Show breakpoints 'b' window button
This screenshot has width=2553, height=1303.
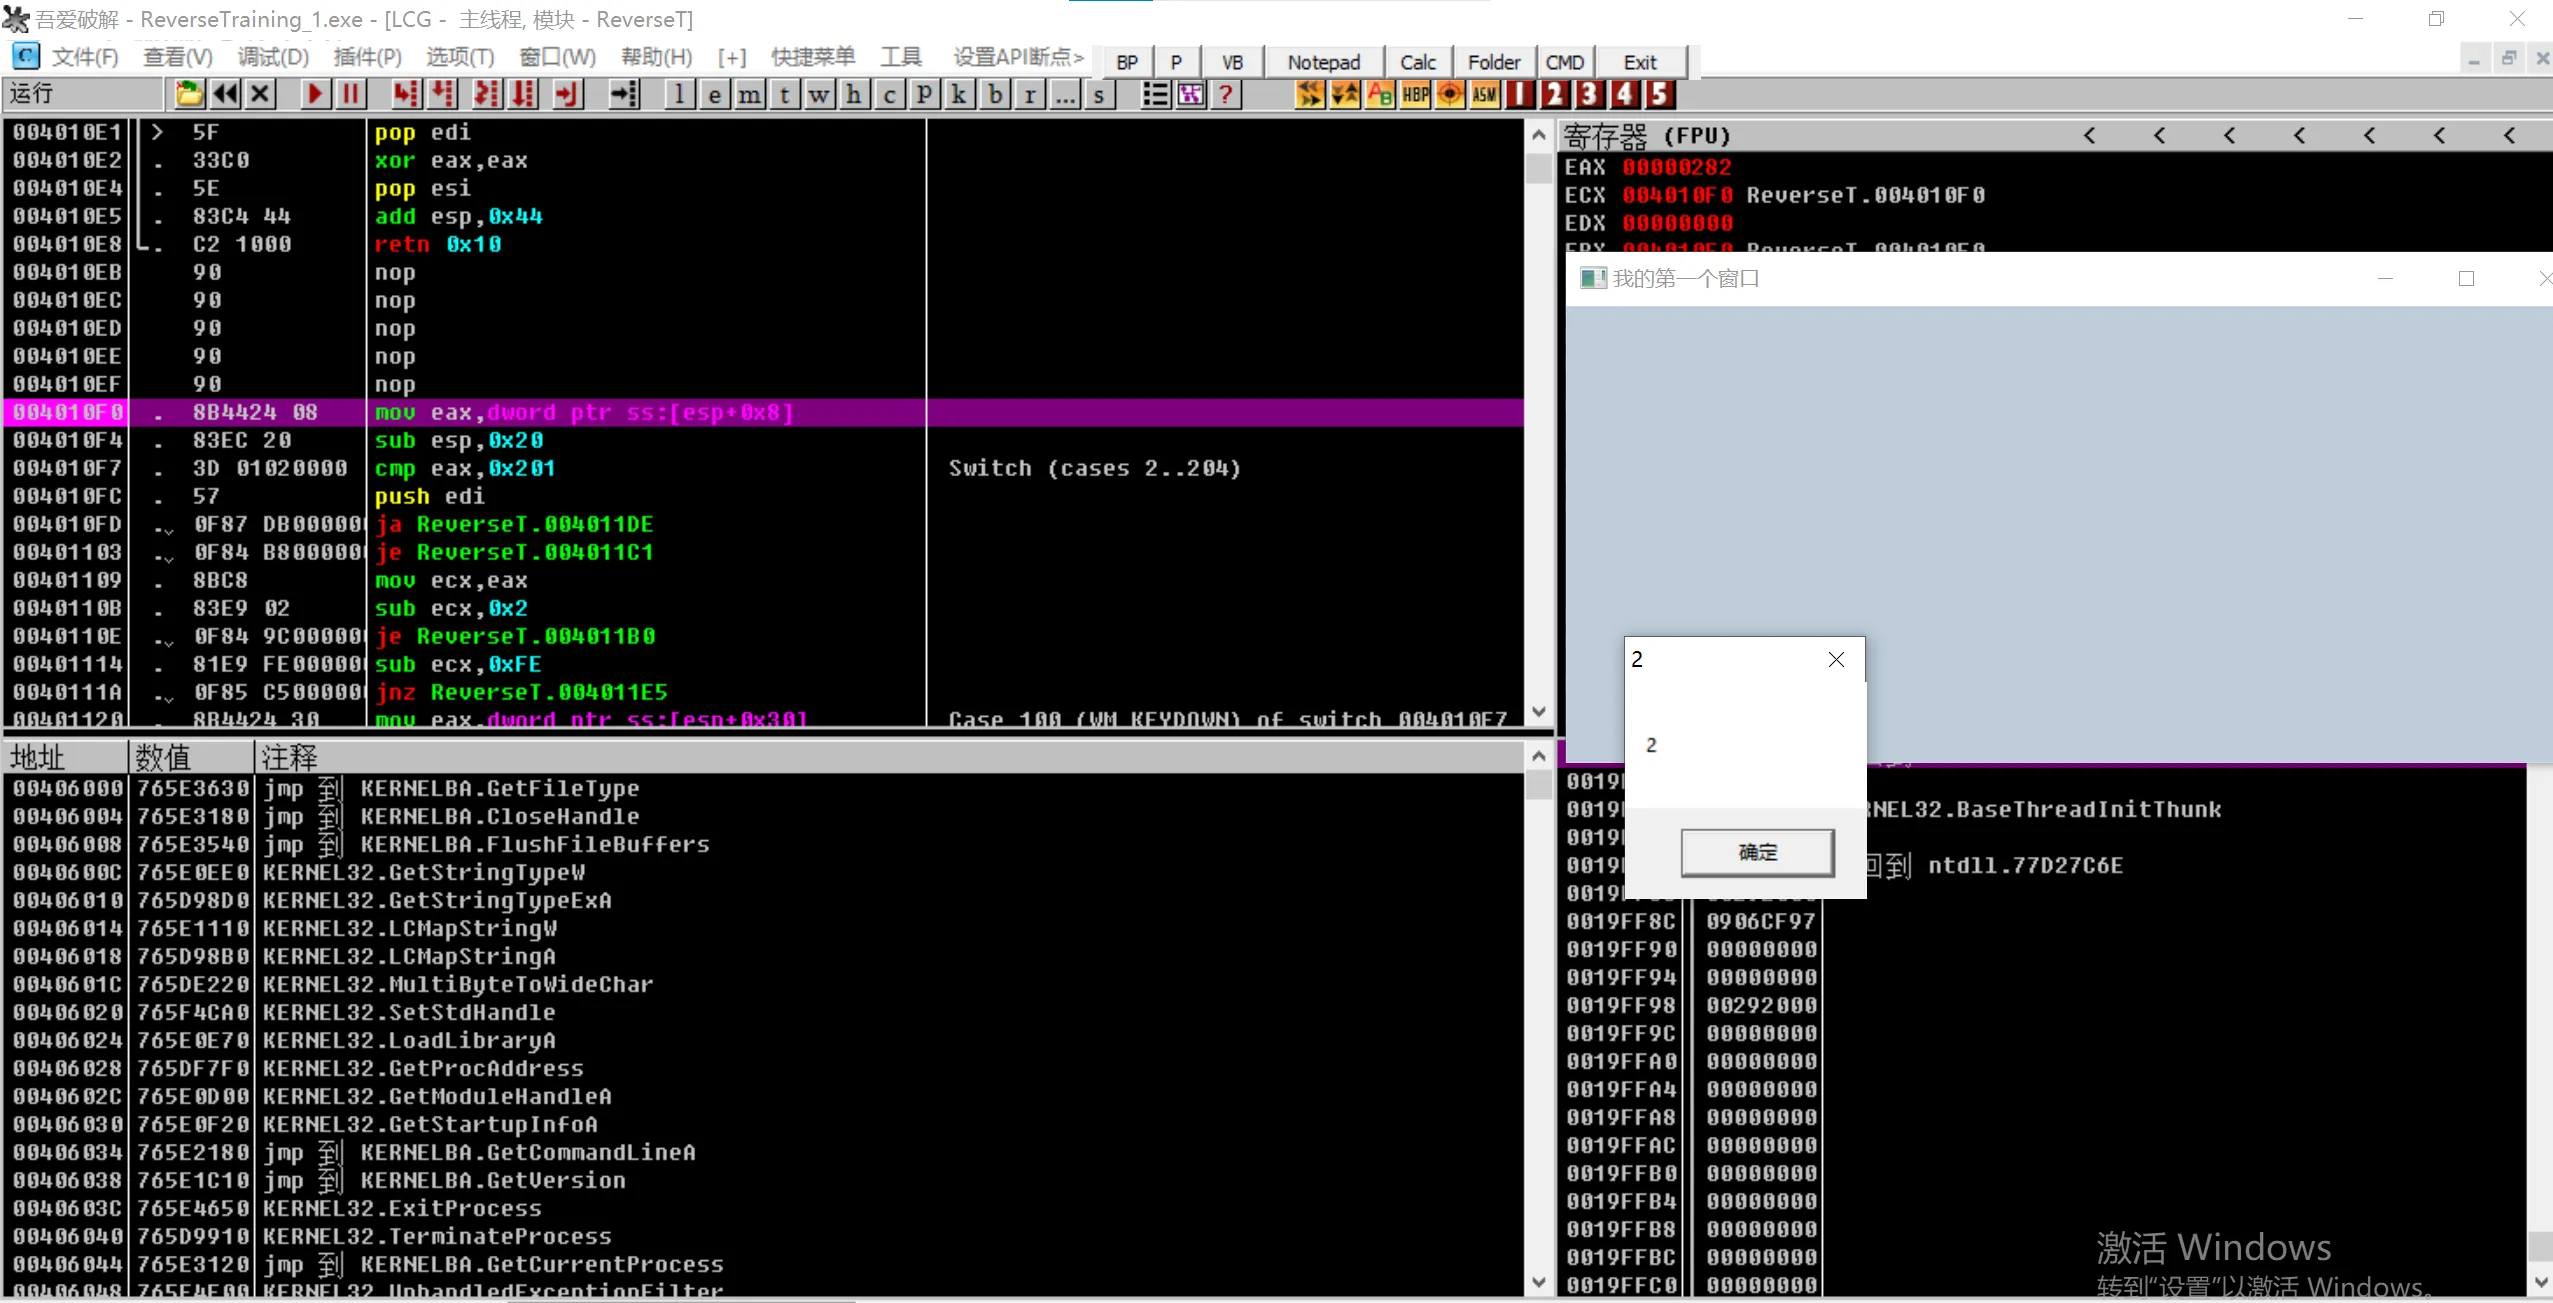(994, 95)
